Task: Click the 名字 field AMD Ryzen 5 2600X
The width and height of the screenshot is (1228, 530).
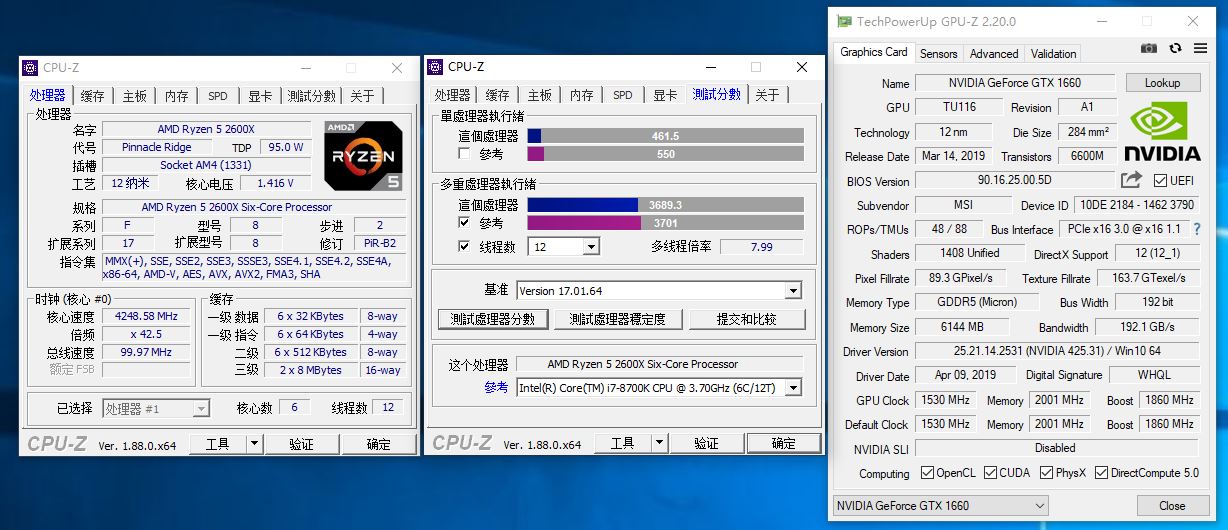Action: click(206, 129)
